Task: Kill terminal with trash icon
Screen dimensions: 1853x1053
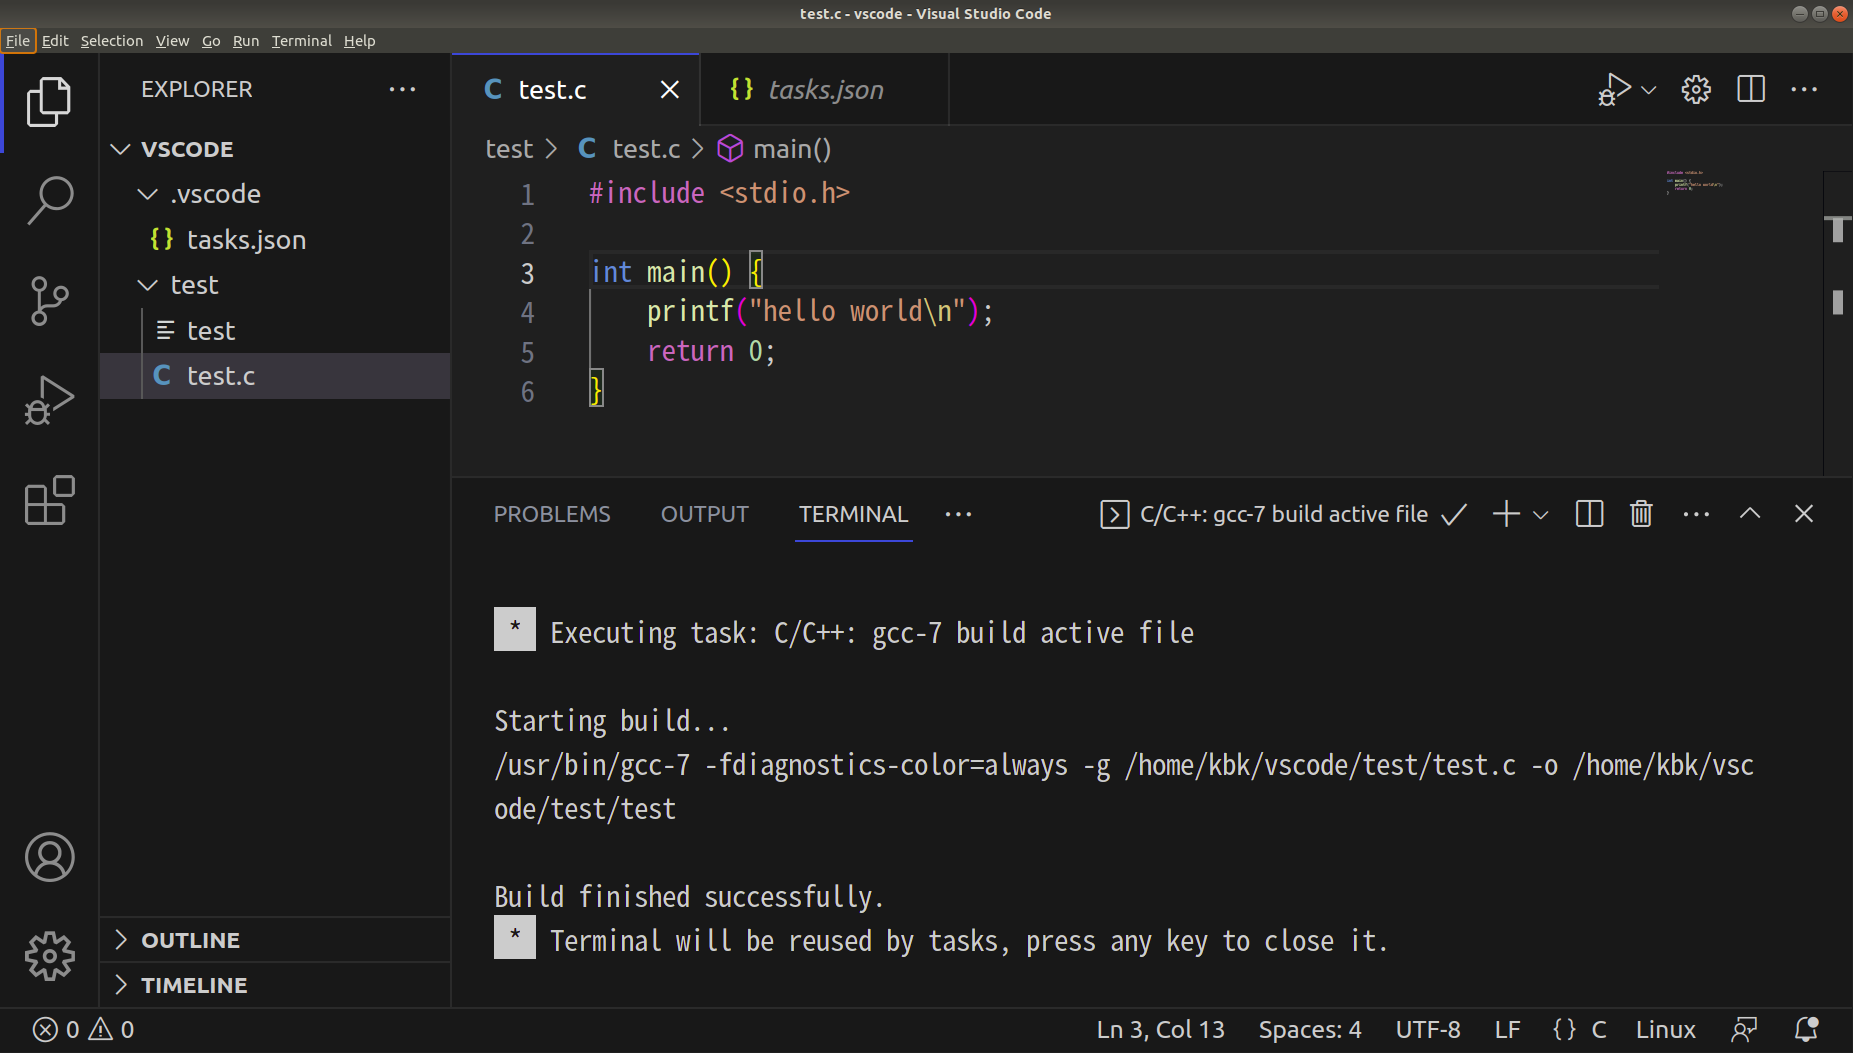Action: point(1641,514)
